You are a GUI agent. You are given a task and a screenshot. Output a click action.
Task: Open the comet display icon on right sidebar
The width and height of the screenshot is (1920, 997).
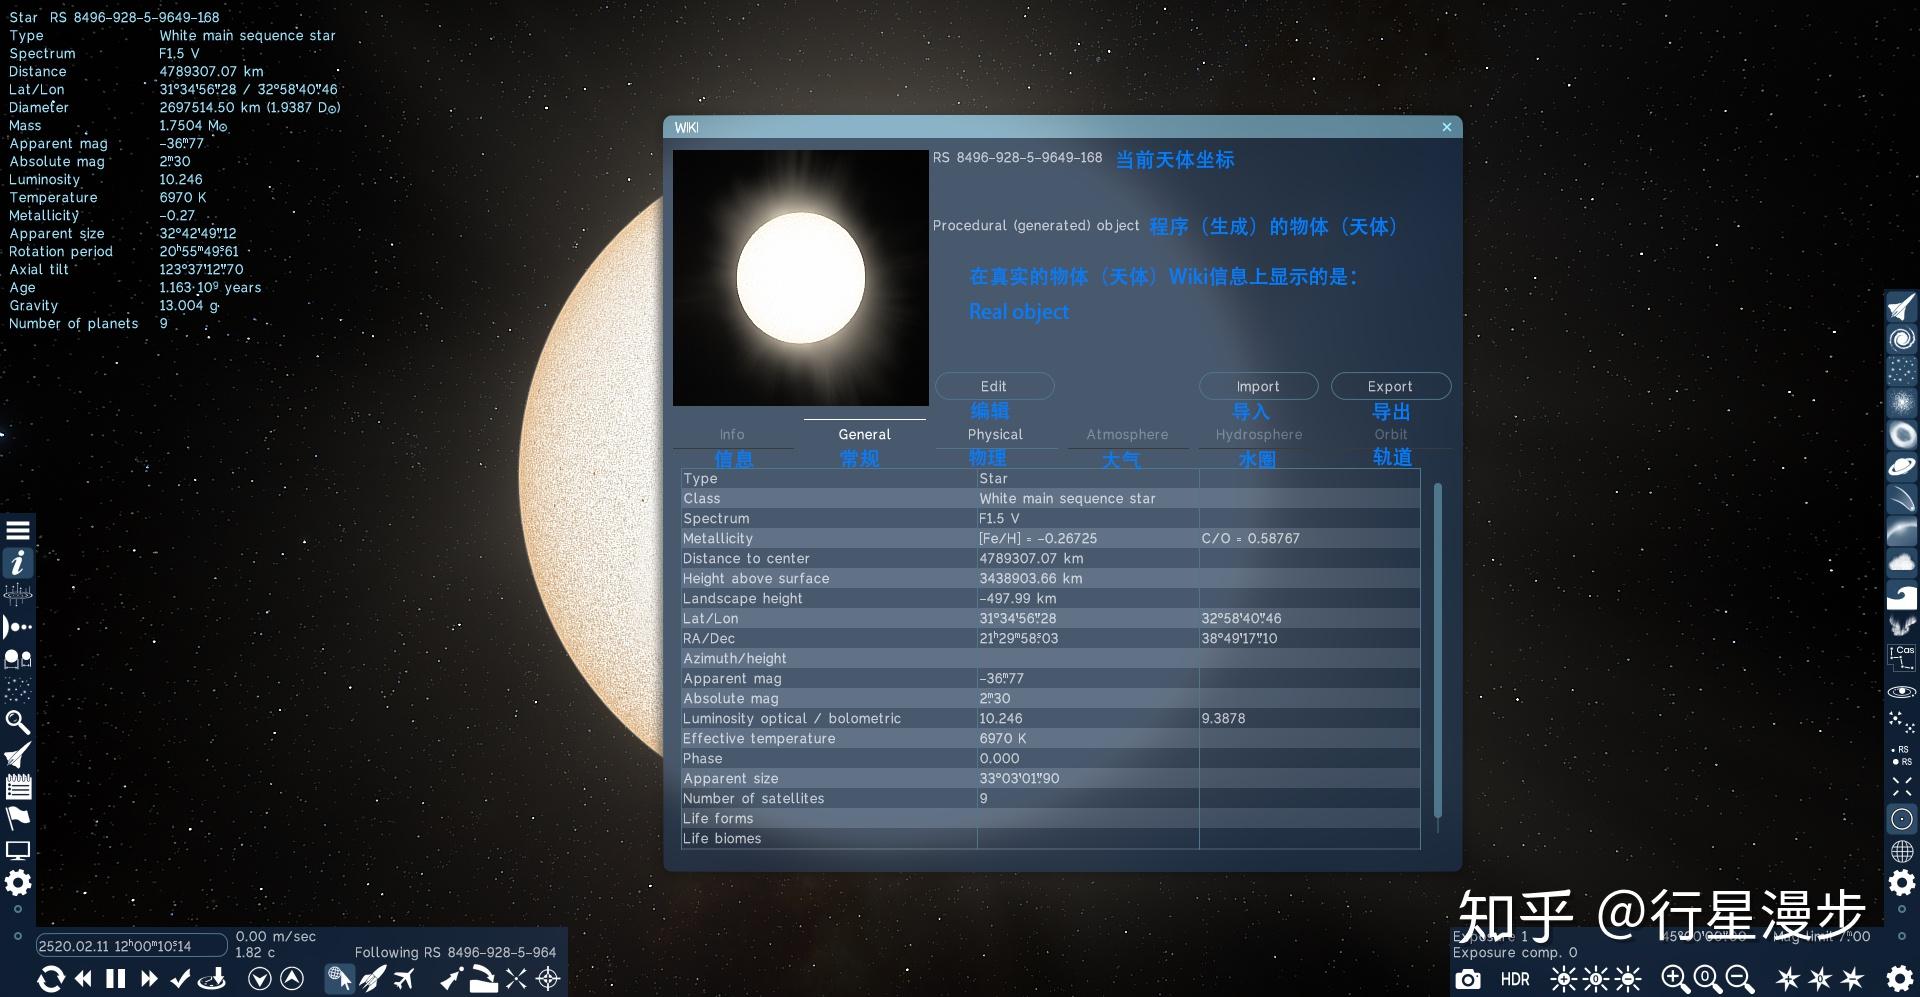1900,498
